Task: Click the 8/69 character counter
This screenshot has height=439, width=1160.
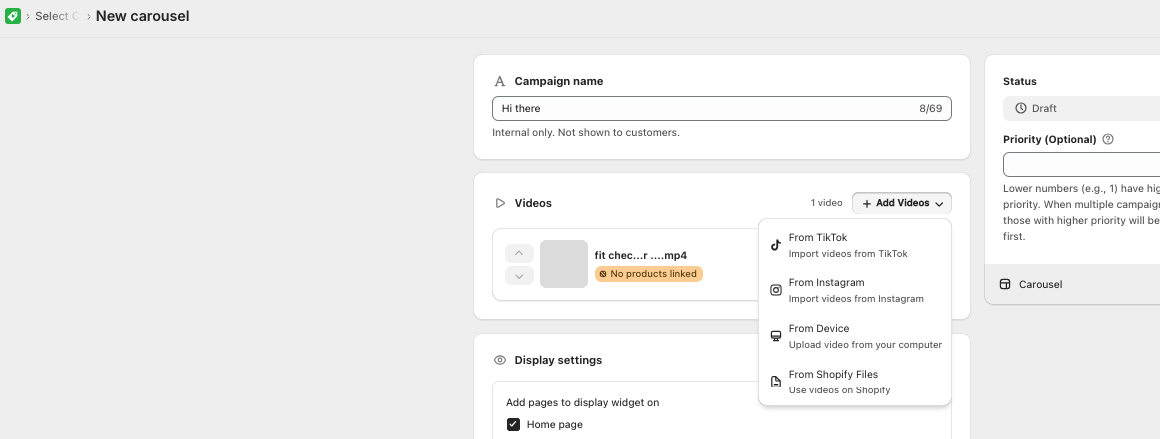Action: coord(931,108)
